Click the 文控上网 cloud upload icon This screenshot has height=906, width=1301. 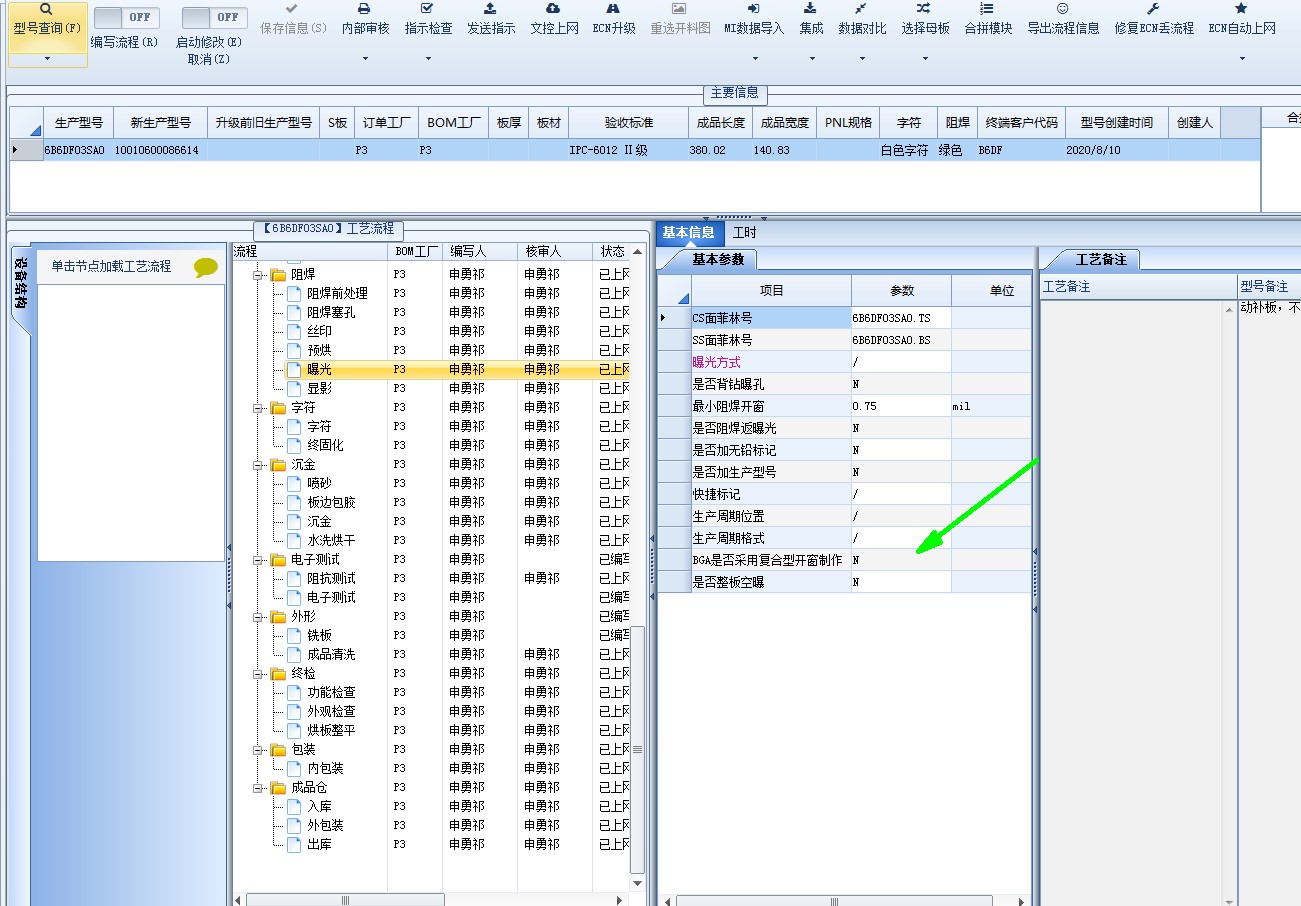tap(554, 9)
